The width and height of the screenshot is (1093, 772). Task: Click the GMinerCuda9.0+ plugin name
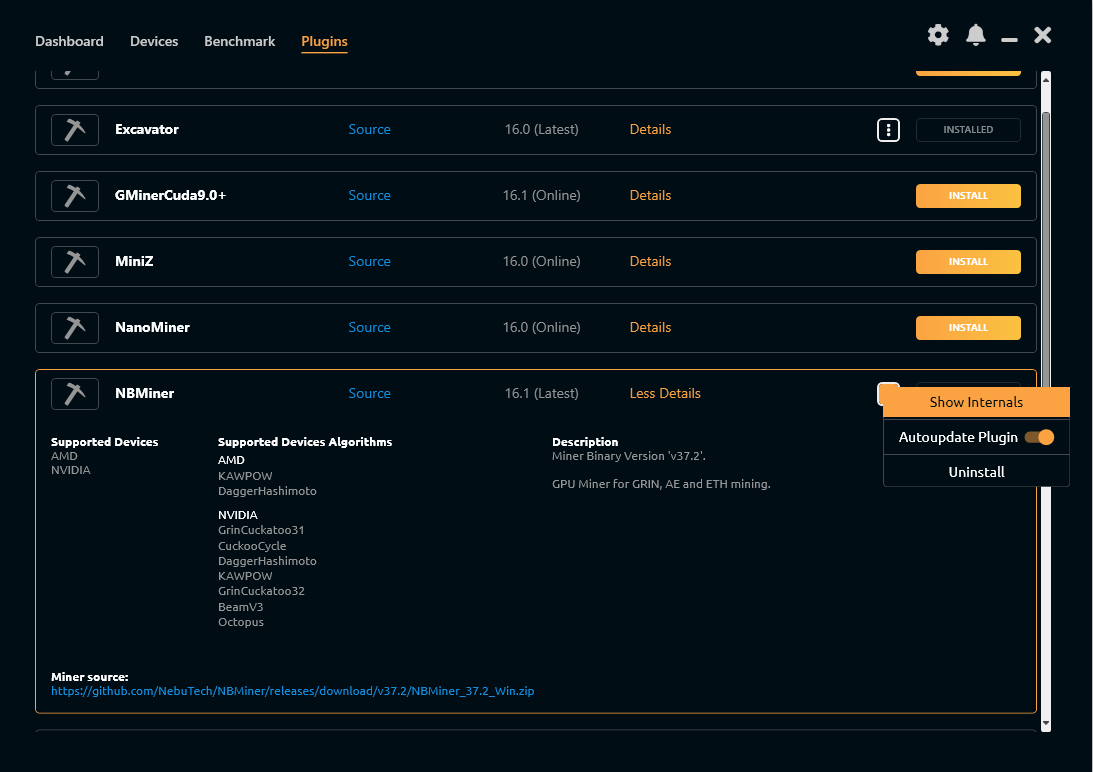[x=170, y=195]
